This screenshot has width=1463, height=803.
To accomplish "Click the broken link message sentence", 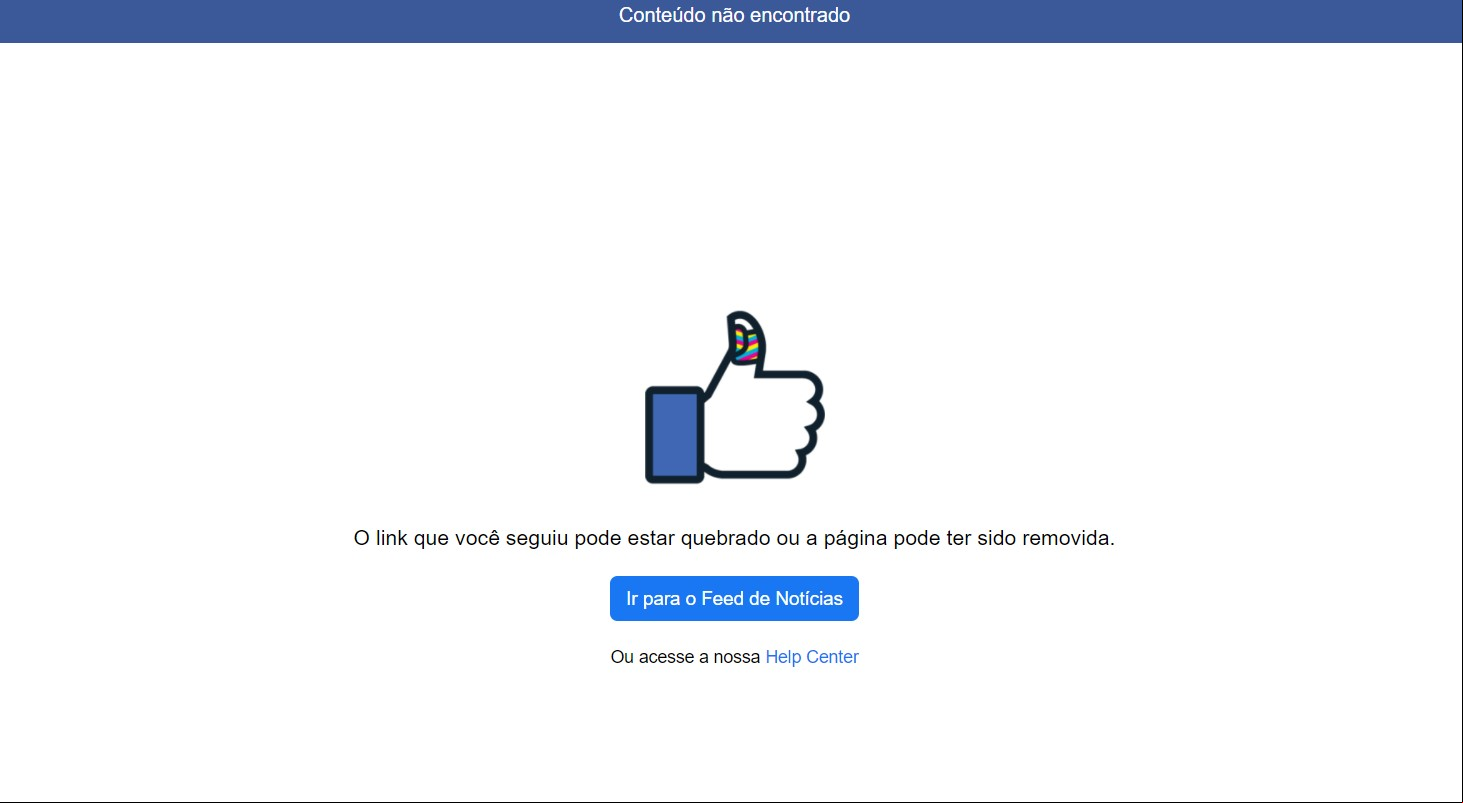I will coord(734,538).
